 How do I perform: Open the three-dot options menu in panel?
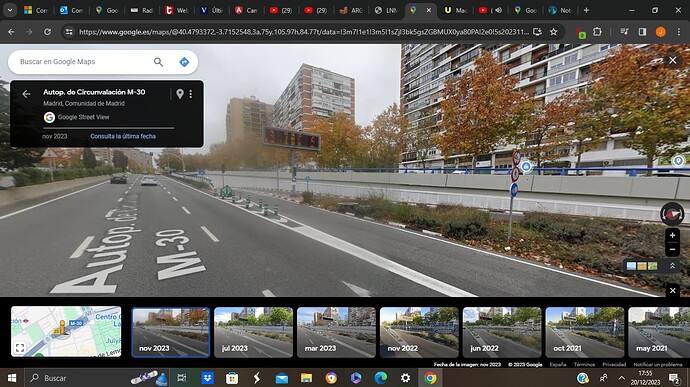click(x=191, y=94)
